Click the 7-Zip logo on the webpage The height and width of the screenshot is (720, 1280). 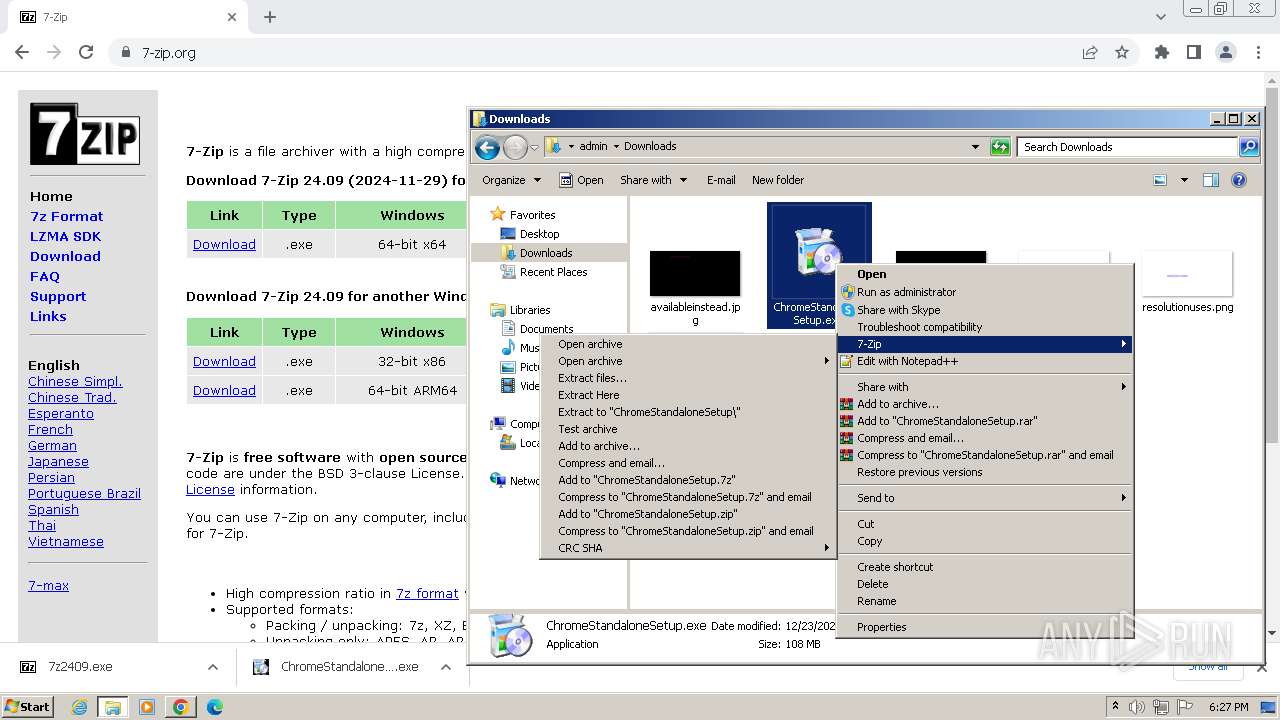85,134
